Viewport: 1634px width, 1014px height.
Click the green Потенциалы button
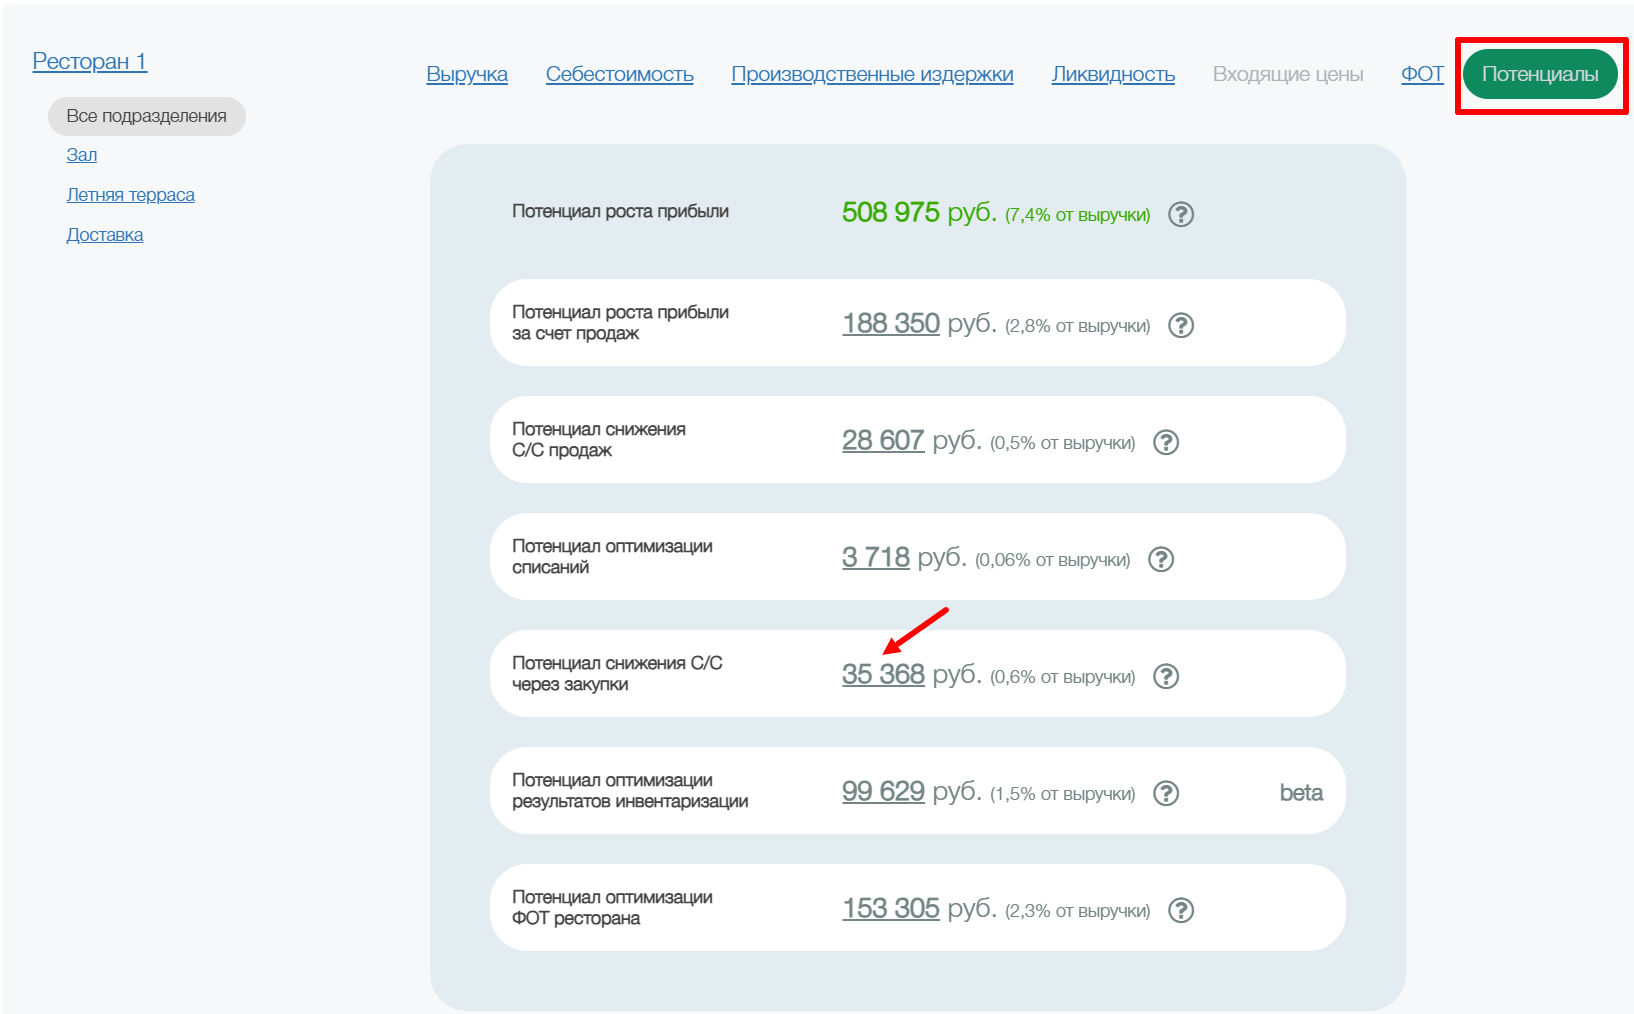pos(1539,74)
